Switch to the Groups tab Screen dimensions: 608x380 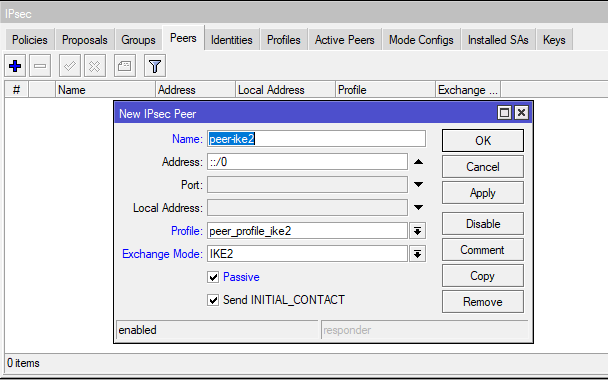coord(138,40)
